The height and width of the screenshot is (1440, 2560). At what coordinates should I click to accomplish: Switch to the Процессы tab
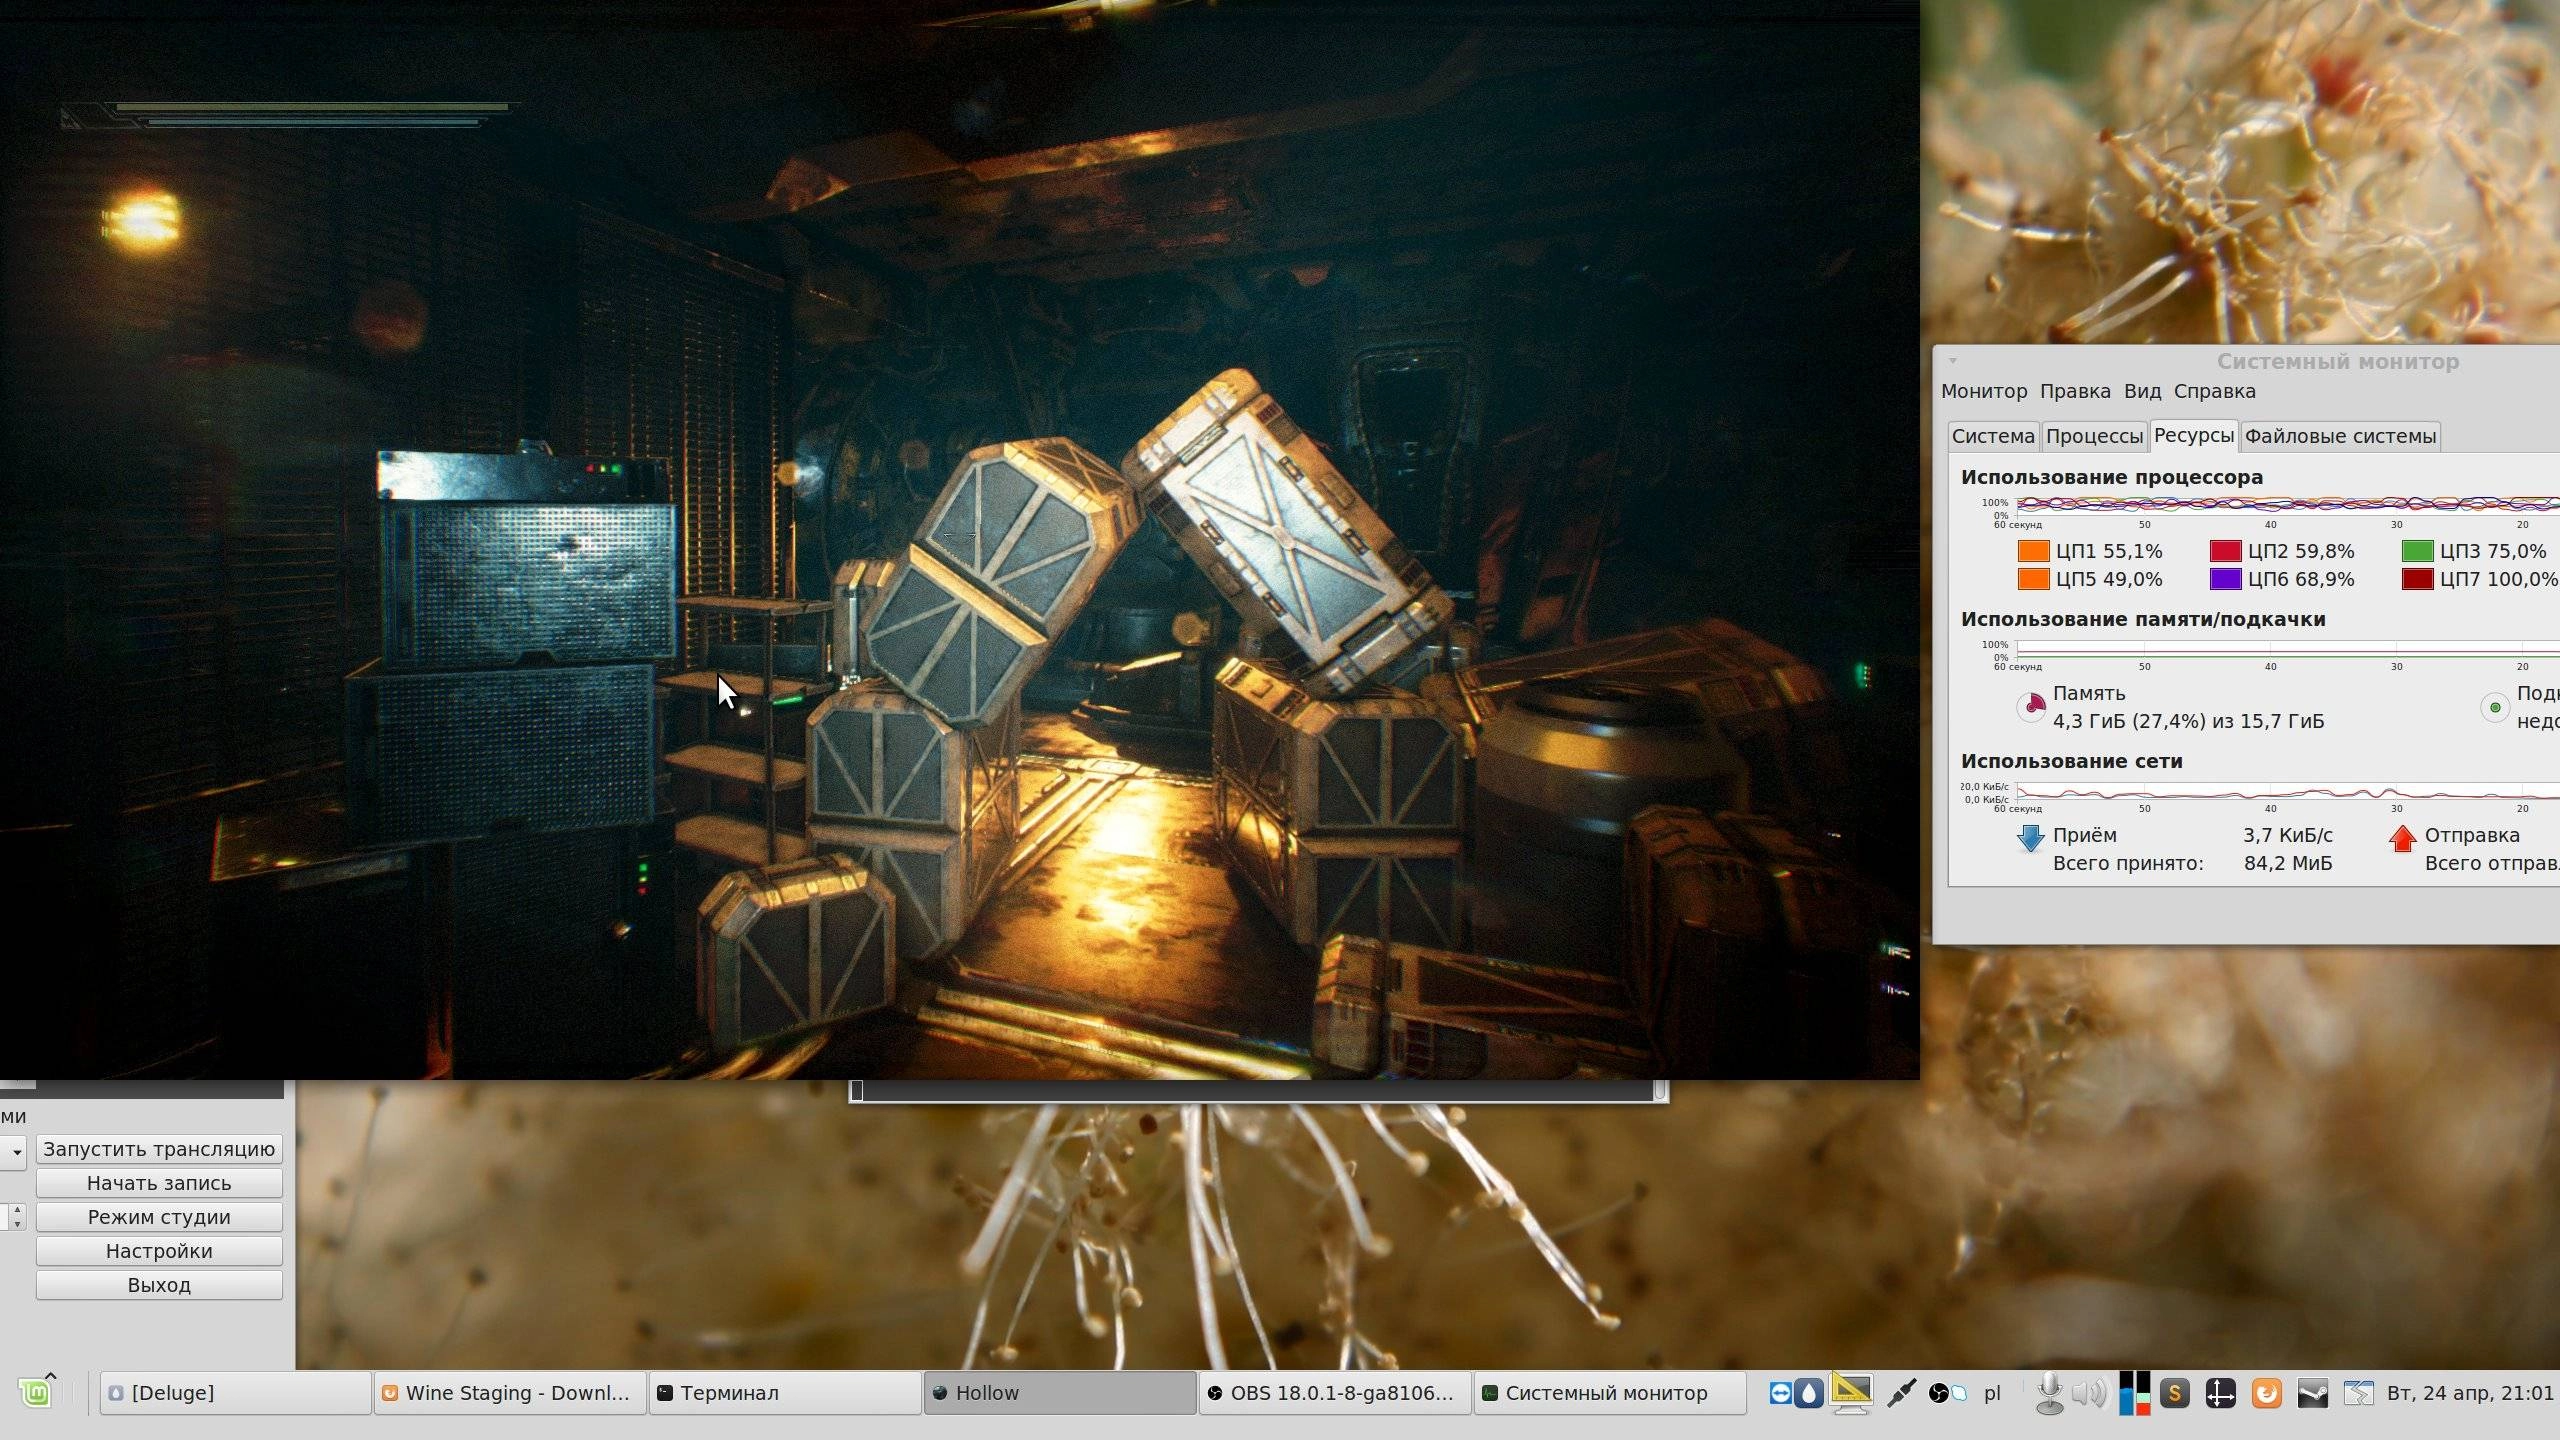point(2094,436)
